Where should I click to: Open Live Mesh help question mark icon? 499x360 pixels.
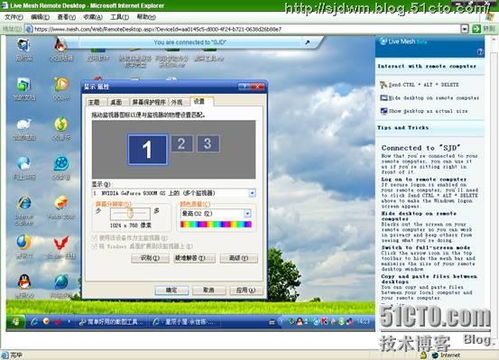480,52
